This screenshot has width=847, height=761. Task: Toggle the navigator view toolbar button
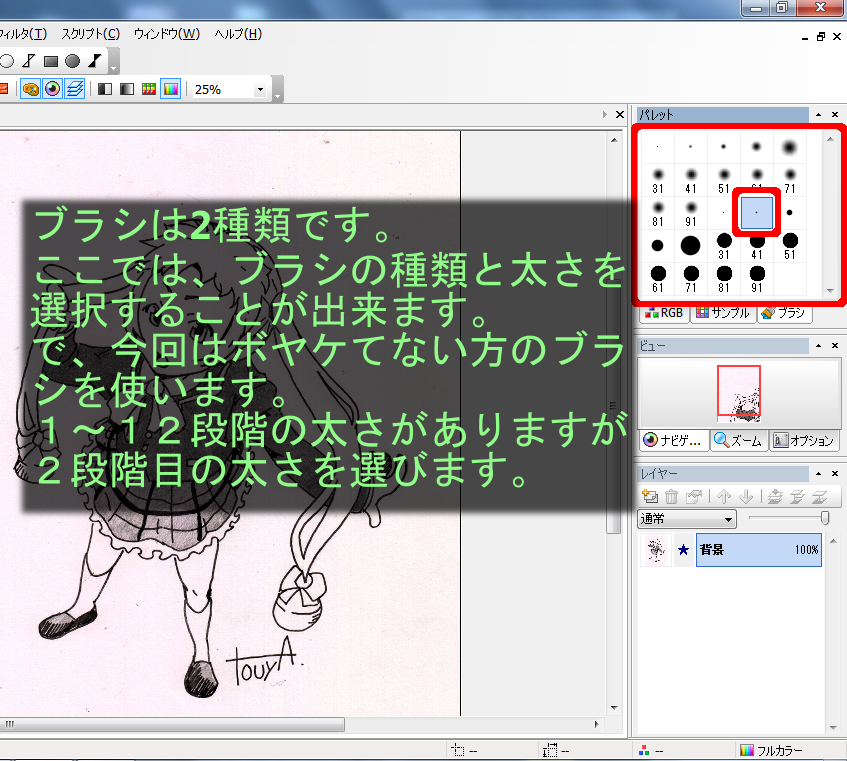[x=52, y=89]
